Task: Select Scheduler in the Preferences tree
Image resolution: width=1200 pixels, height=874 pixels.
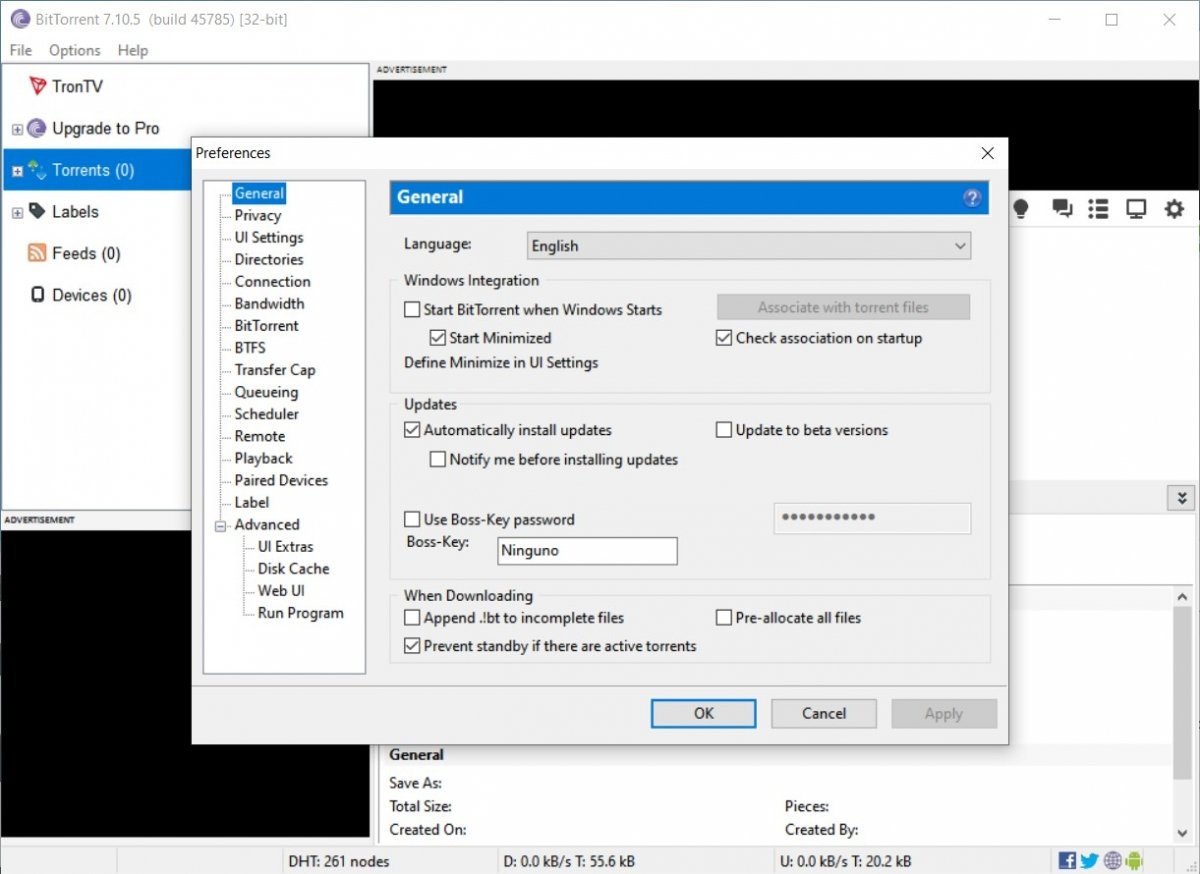Action: (x=267, y=414)
